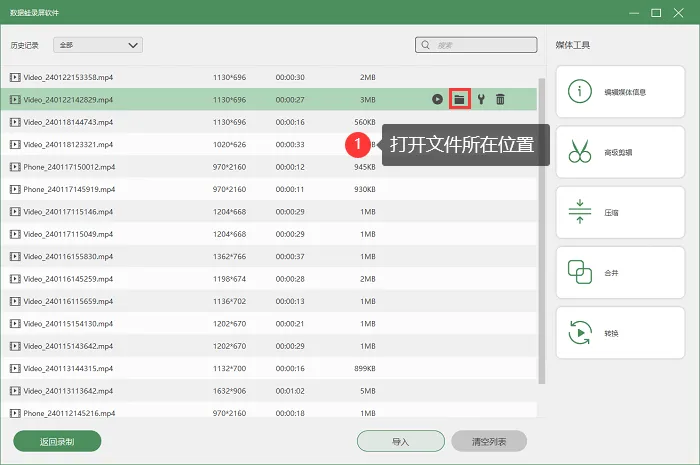Select row Video_240115143642.mp4

(x=269, y=346)
